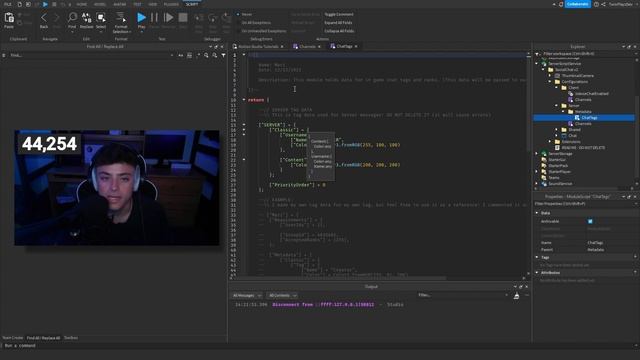Collapse the Content table fold arrow
This screenshot has height=360, width=640.
click(244, 160)
